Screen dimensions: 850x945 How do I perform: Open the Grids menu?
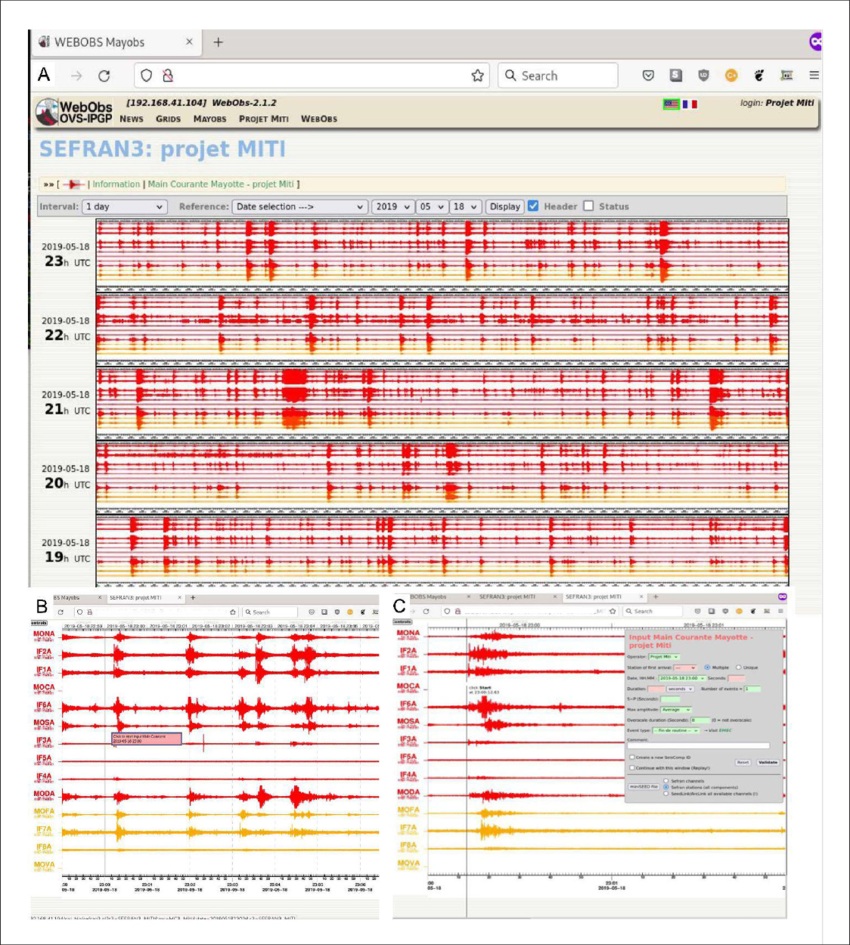tap(168, 119)
